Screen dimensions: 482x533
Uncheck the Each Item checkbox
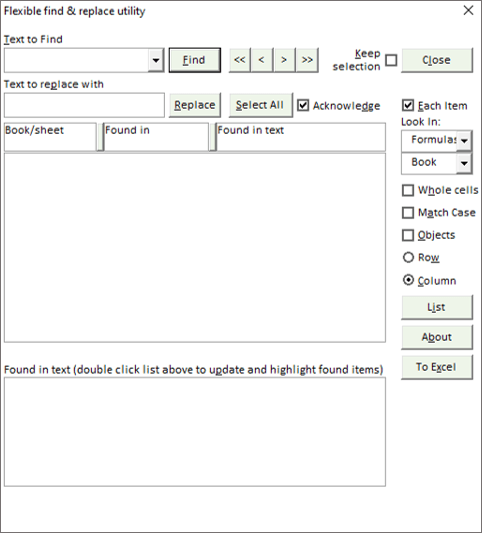click(408, 105)
